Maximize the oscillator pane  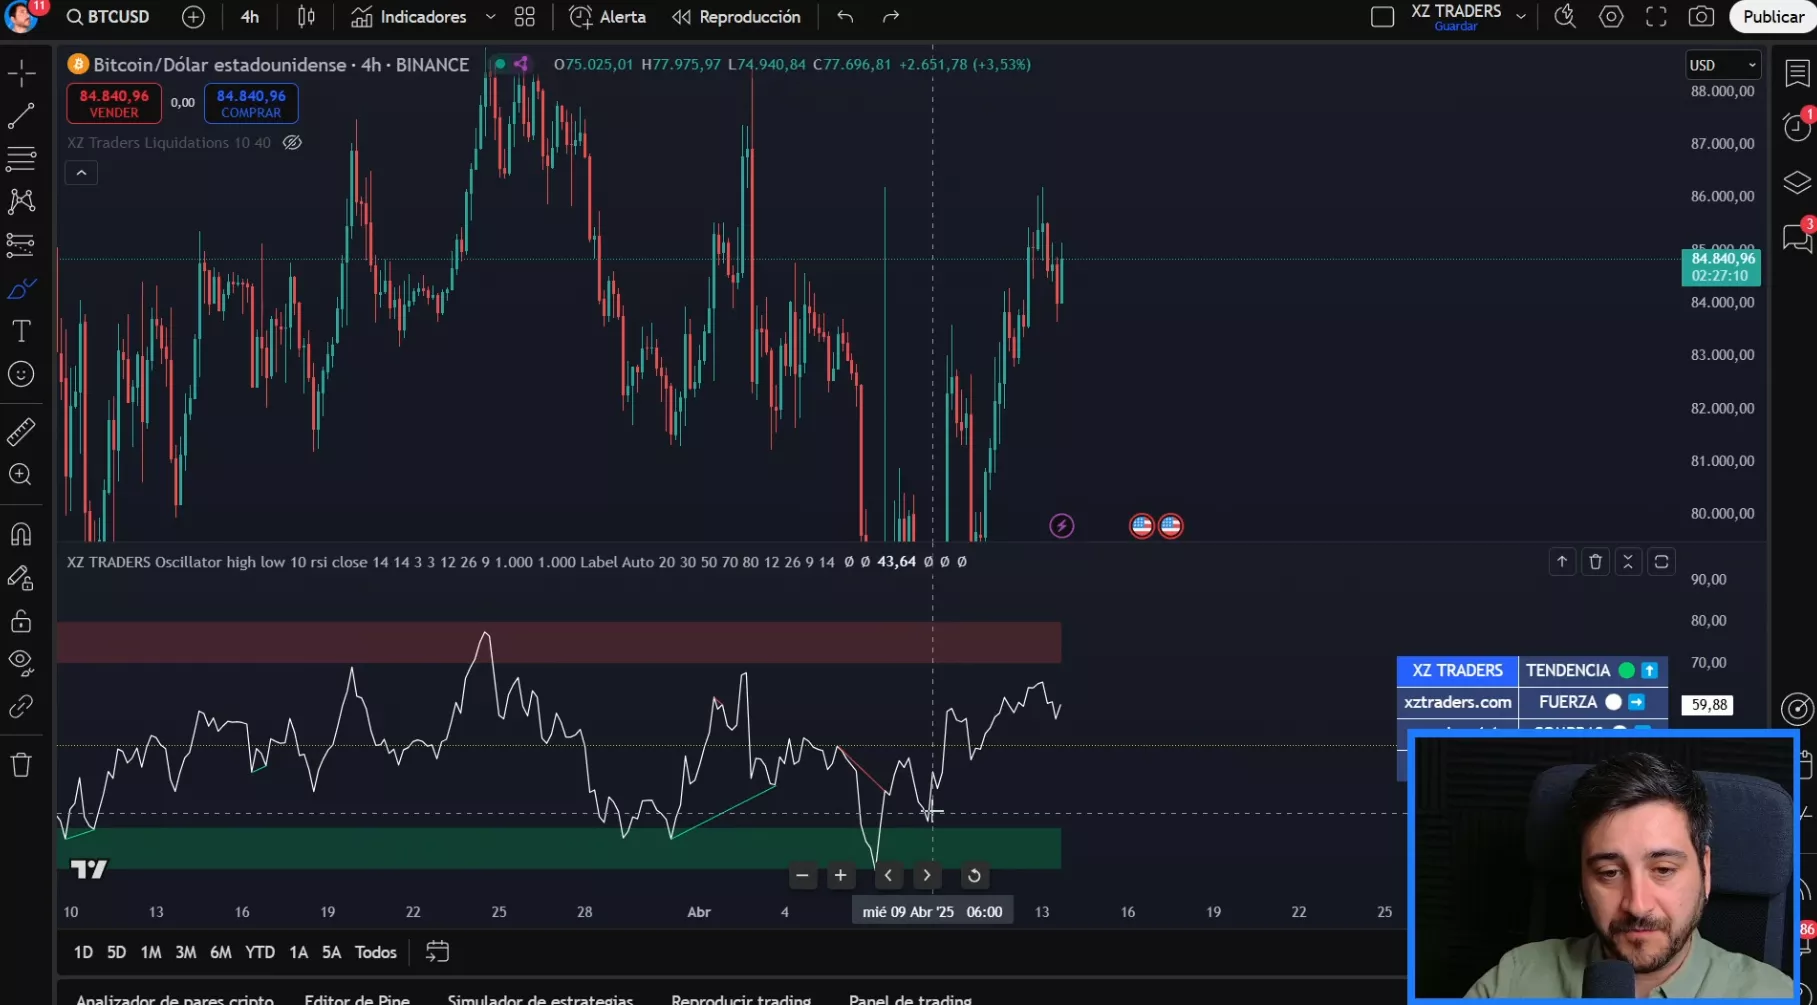[x=1661, y=562]
